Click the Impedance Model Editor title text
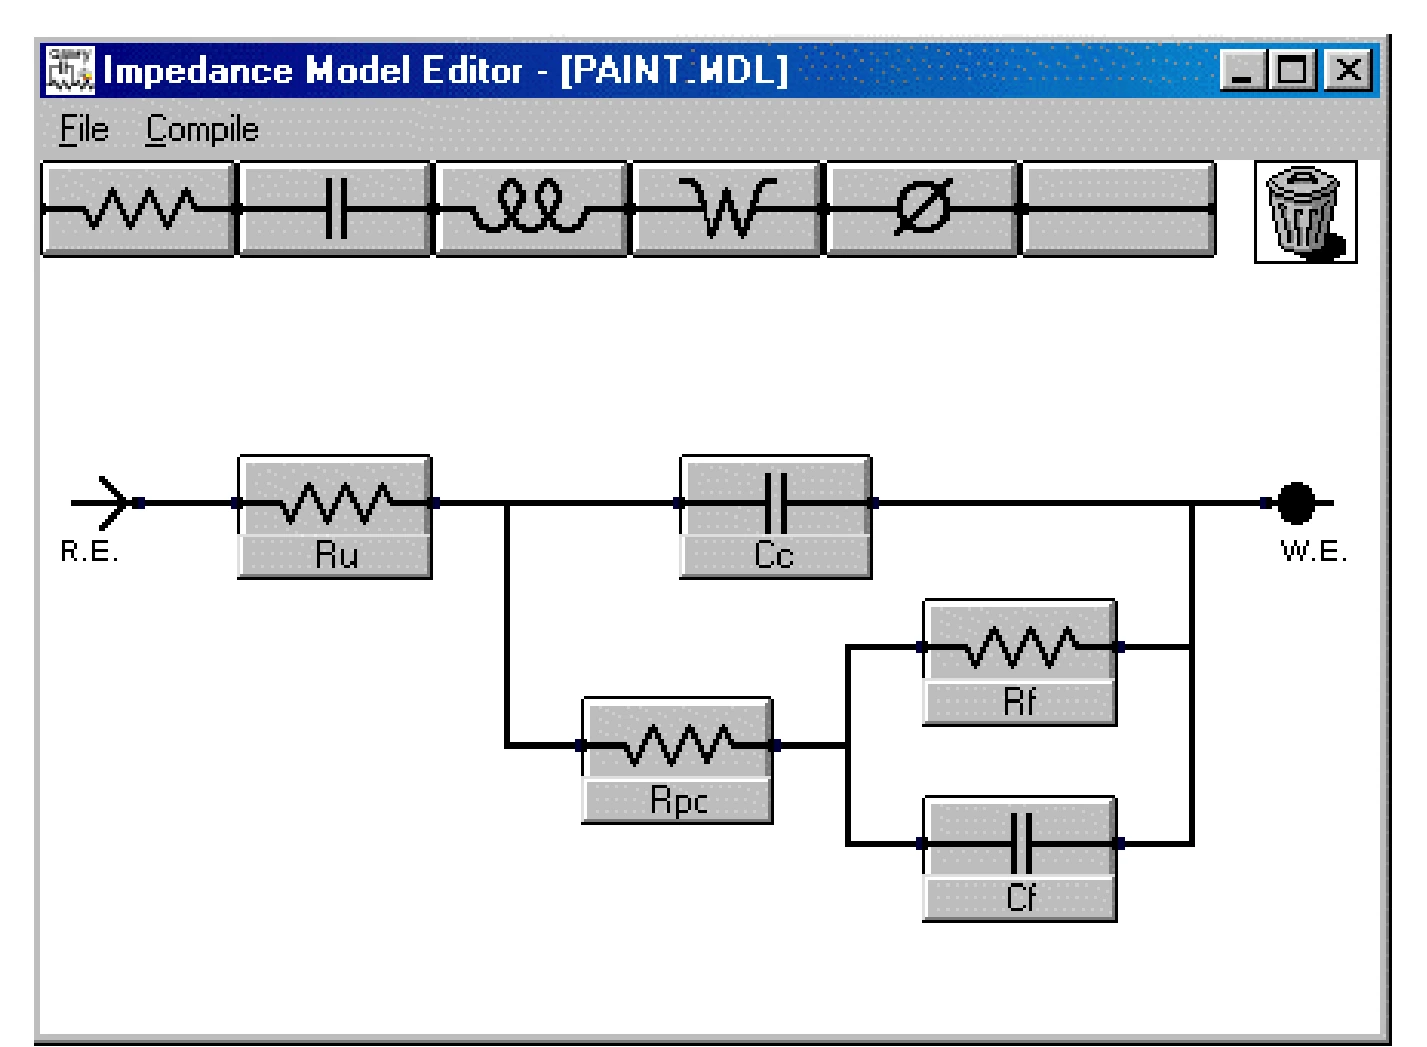This screenshot has height=1047, width=1427. (446, 71)
